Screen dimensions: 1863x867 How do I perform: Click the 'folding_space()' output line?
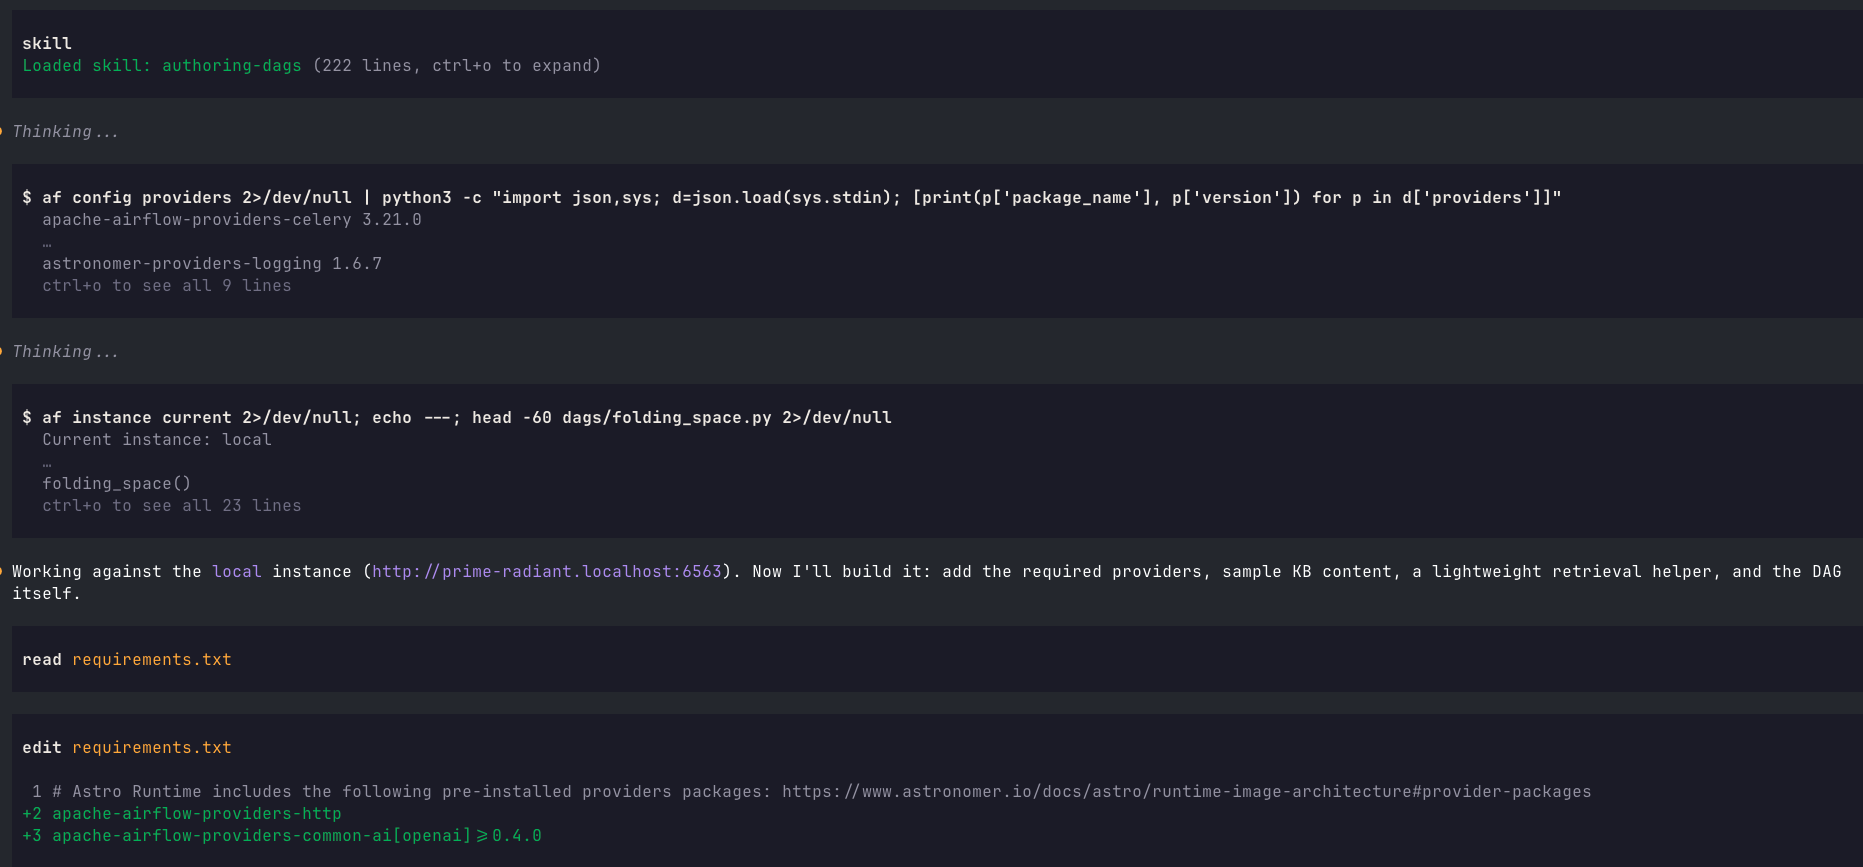tap(117, 484)
